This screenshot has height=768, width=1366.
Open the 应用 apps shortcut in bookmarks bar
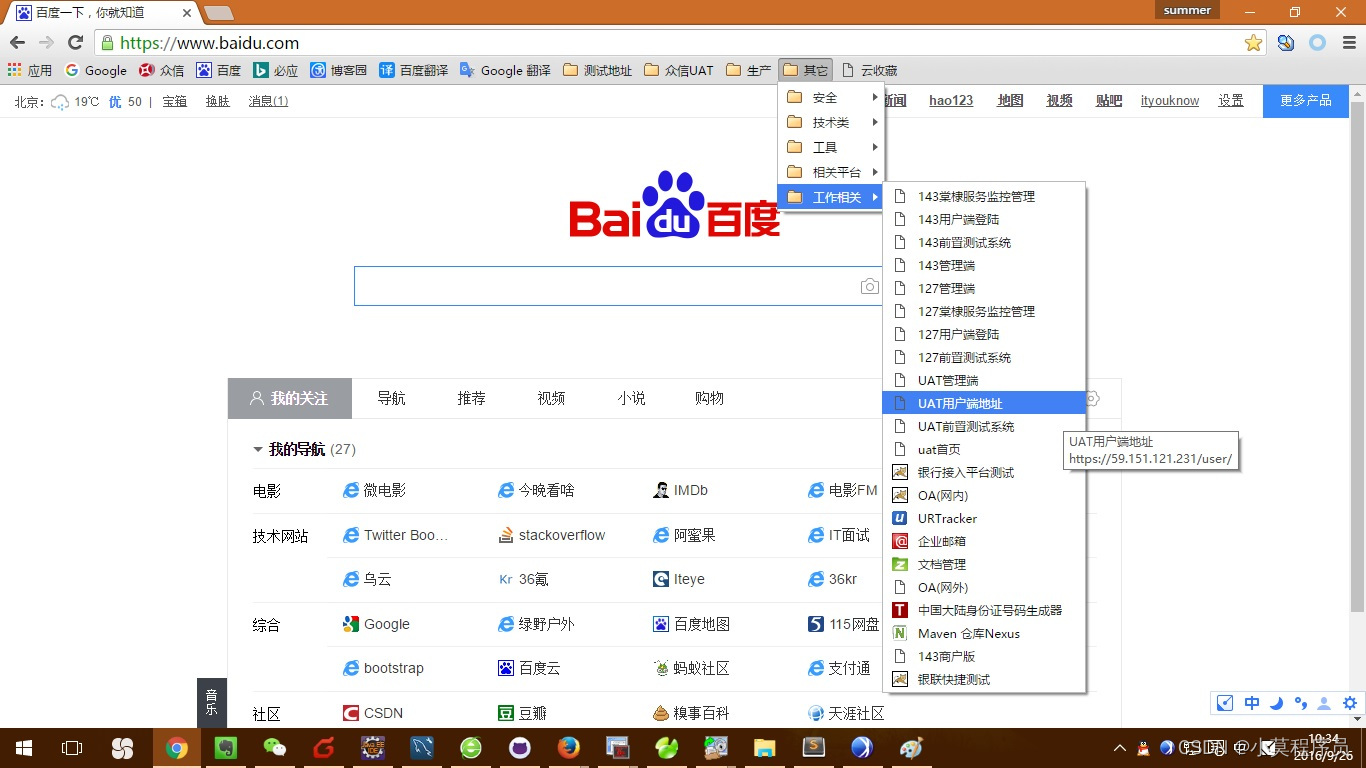tap(29, 70)
